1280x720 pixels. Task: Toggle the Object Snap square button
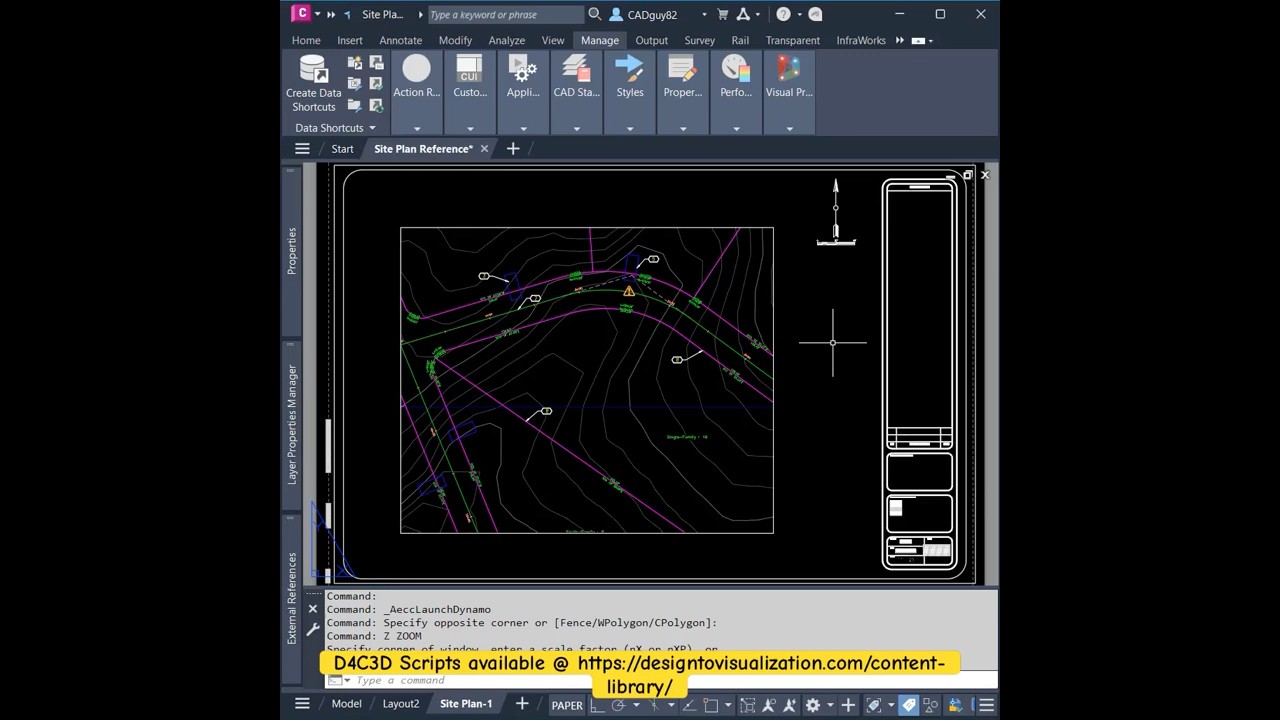coord(711,705)
